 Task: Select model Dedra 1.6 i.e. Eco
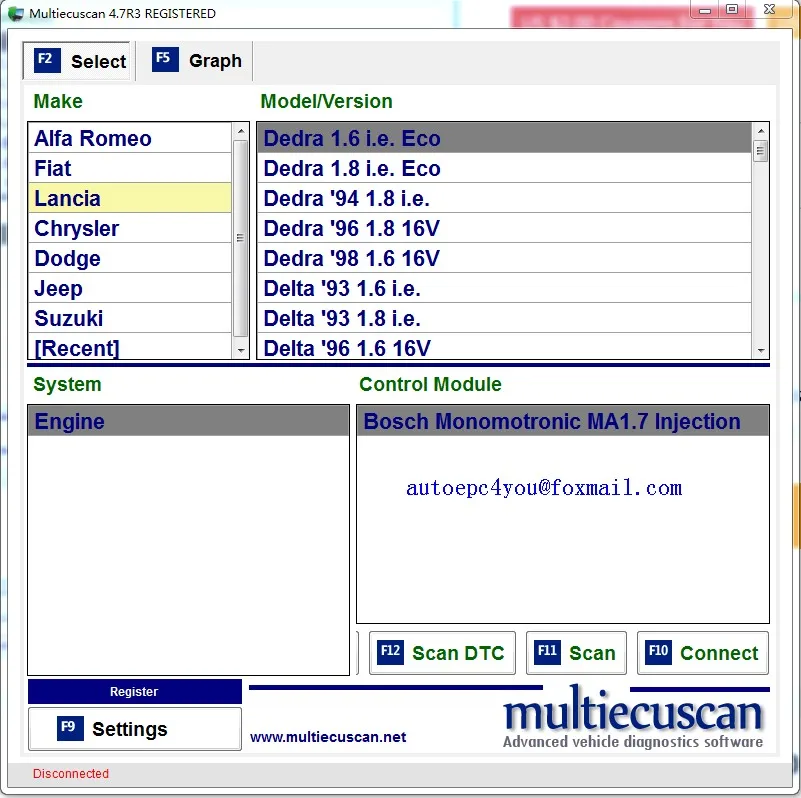[x=504, y=138]
